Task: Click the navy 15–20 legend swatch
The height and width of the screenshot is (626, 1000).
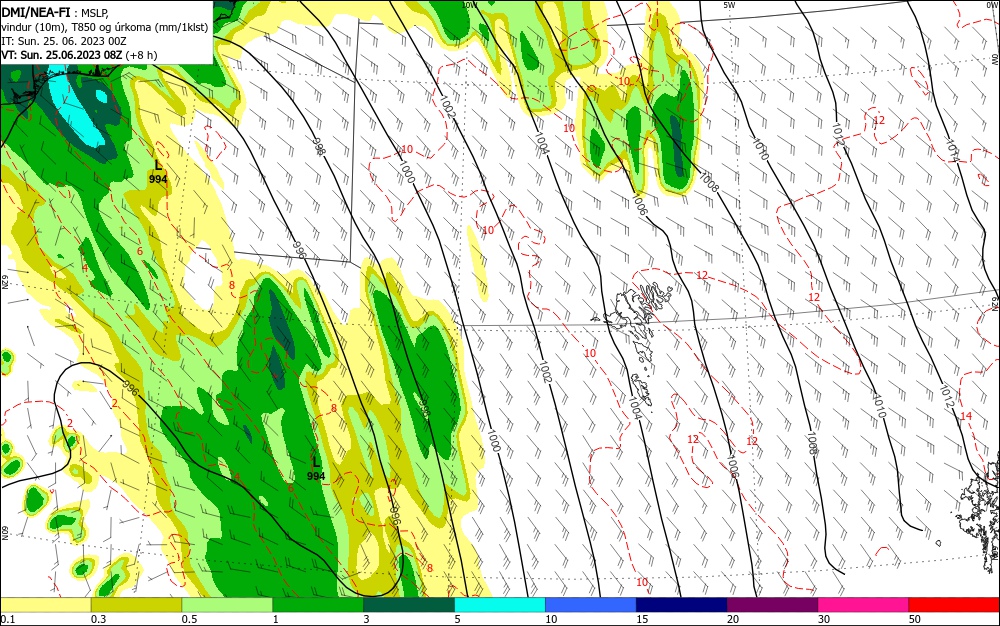Action: pyautogui.click(x=682, y=605)
